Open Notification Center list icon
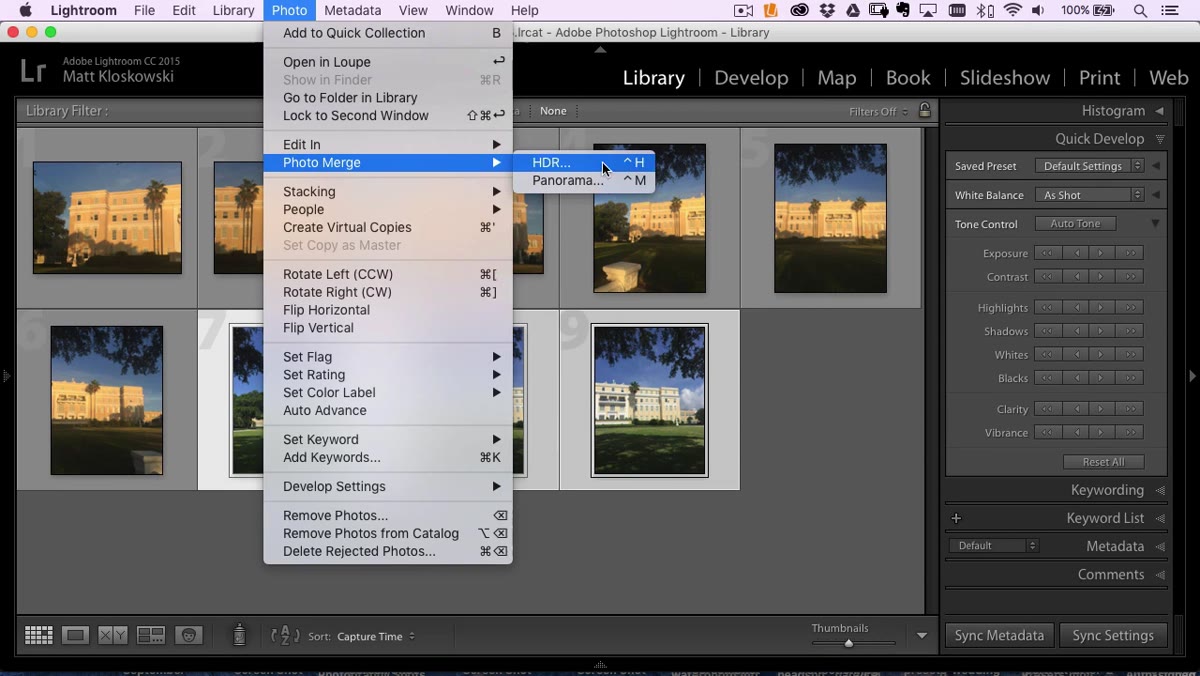This screenshot has width=1200, height=676. click(x=1171, y=11)
